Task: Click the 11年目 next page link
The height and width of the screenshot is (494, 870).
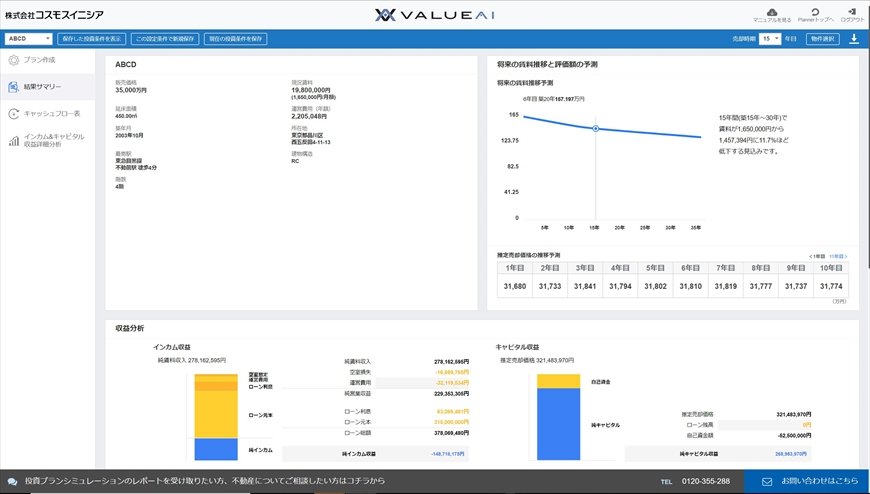Action: (838, 256)
